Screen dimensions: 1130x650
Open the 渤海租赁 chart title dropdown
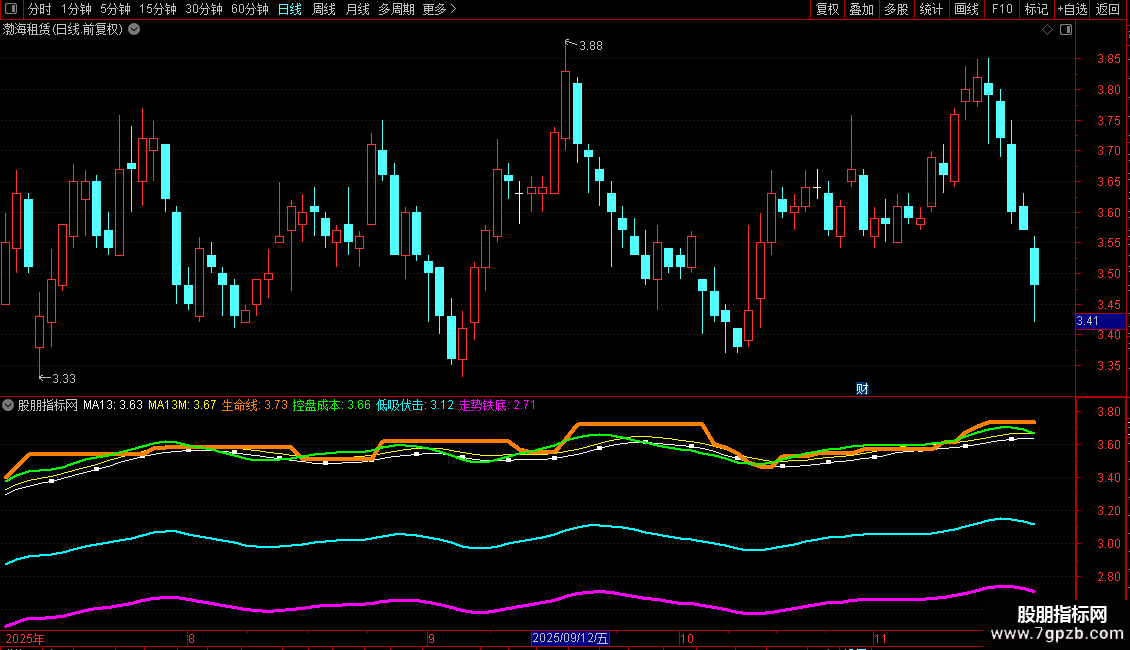pos(134,29)
